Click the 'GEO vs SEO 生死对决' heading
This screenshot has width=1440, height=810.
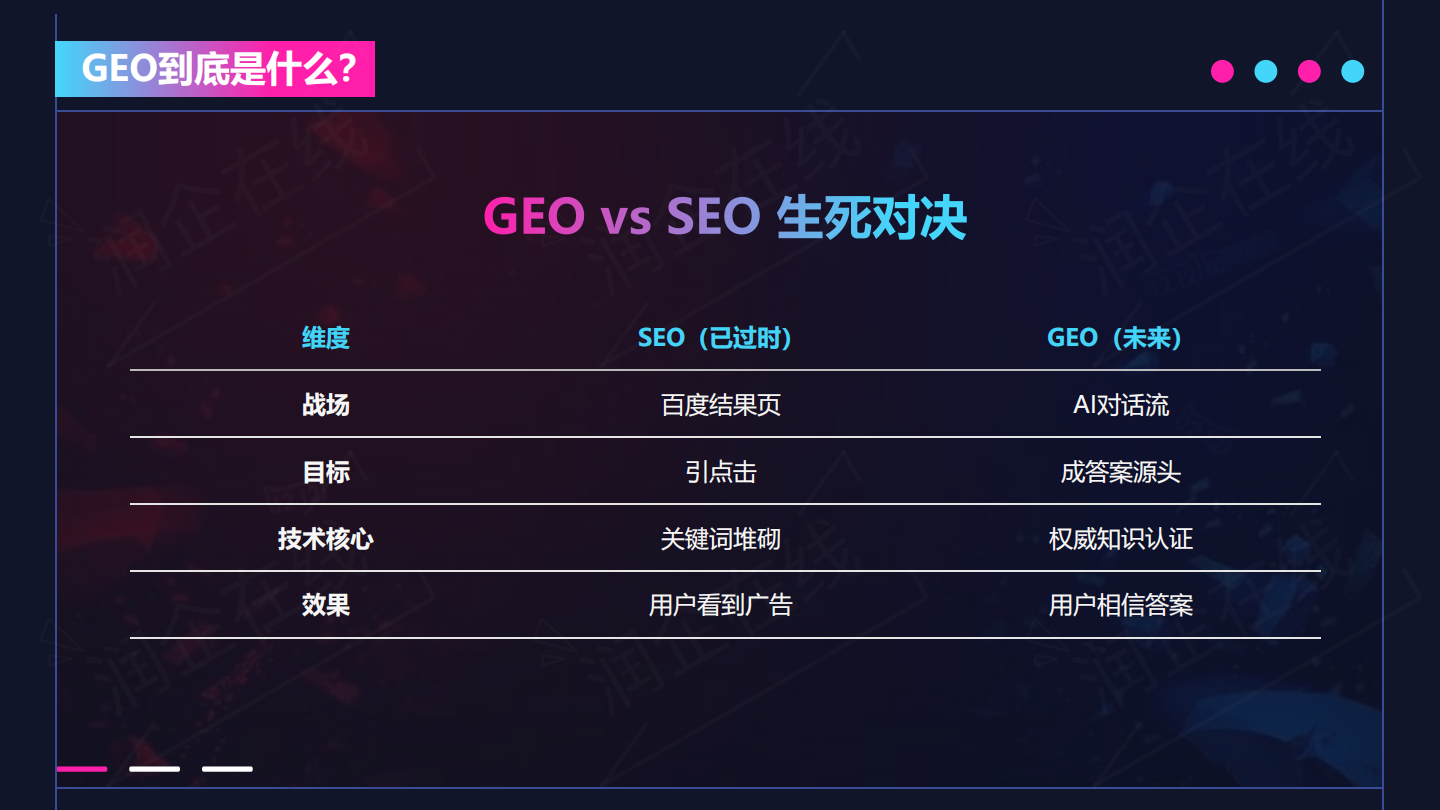click(725, 218)
